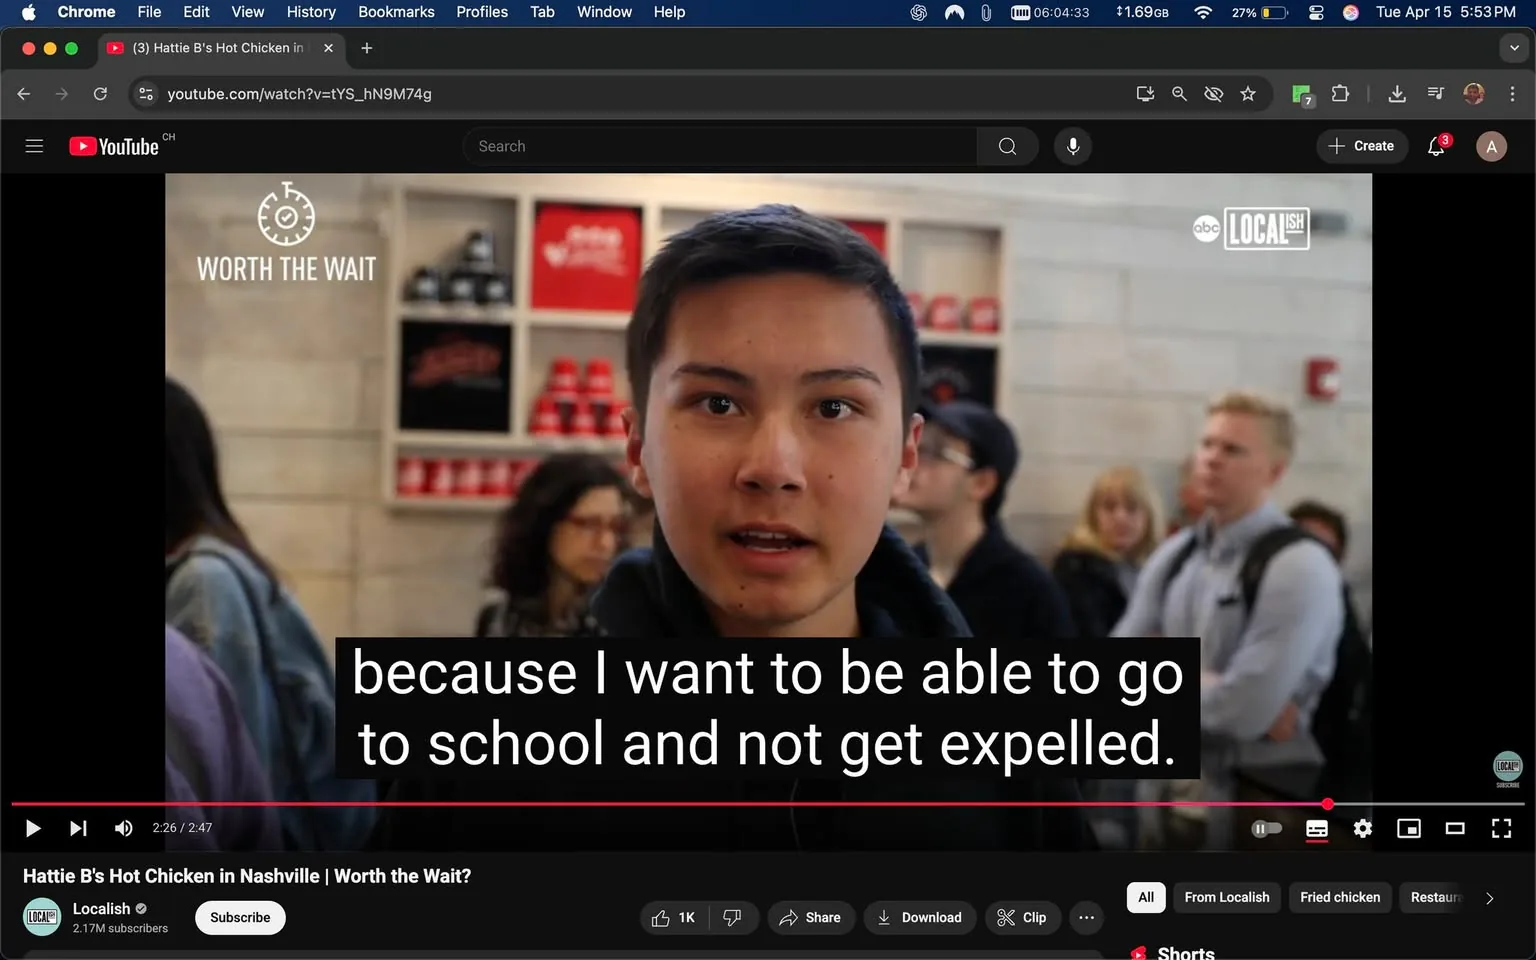Open the Chrome browser menu

(x=1513, y=94)
